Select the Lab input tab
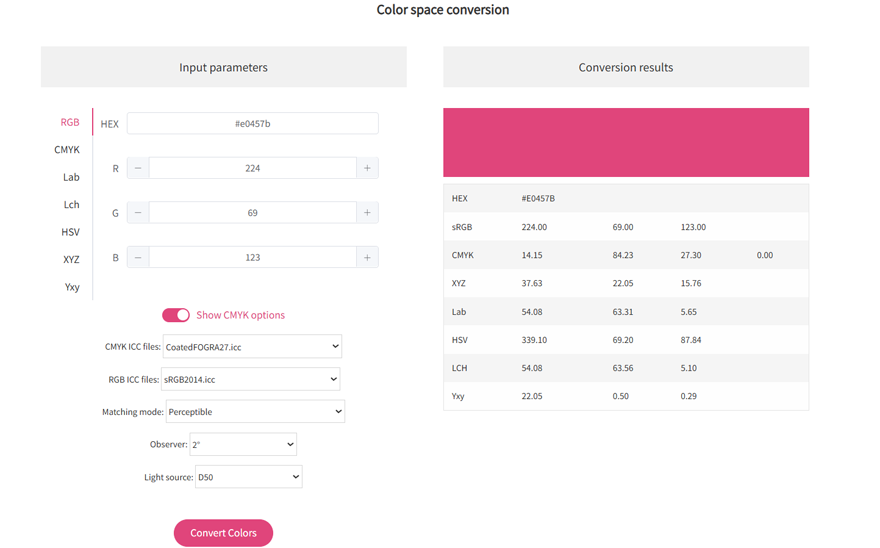 71,177
